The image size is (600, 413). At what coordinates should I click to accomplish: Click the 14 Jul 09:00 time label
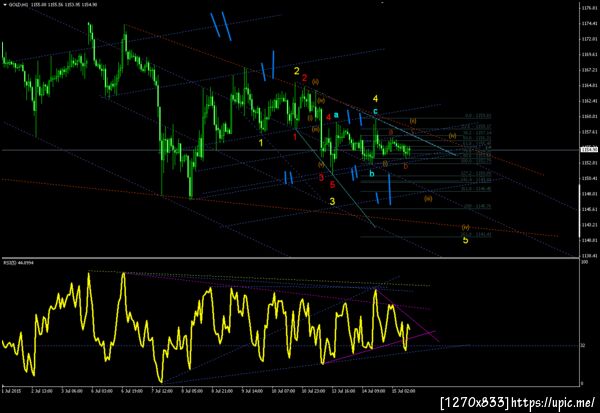[x=374, y=391]
